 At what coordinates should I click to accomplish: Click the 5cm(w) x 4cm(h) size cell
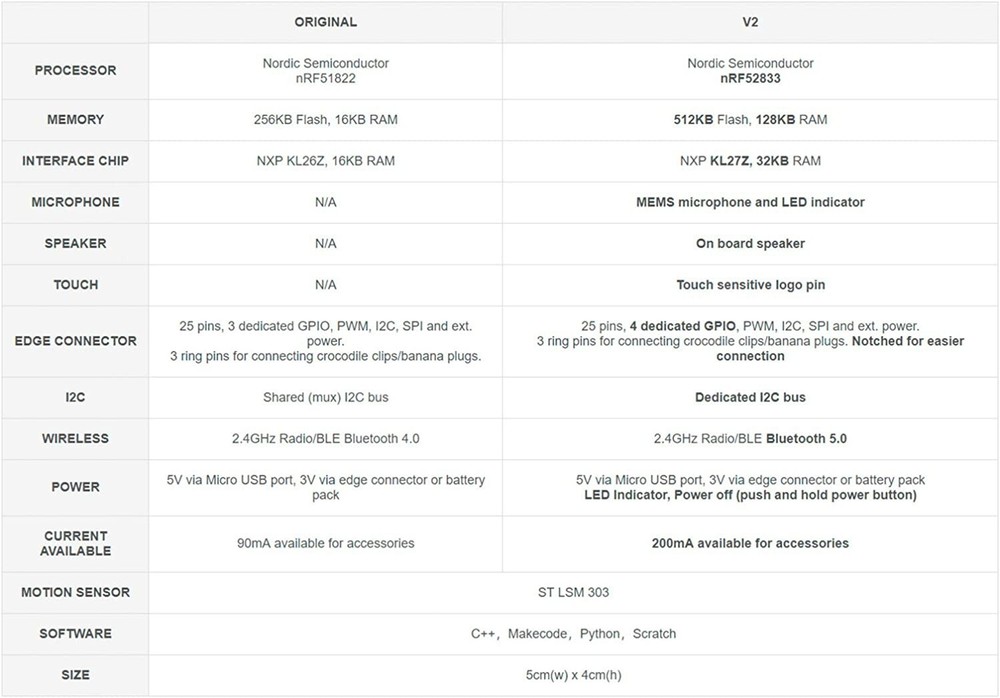coord(573,675)
